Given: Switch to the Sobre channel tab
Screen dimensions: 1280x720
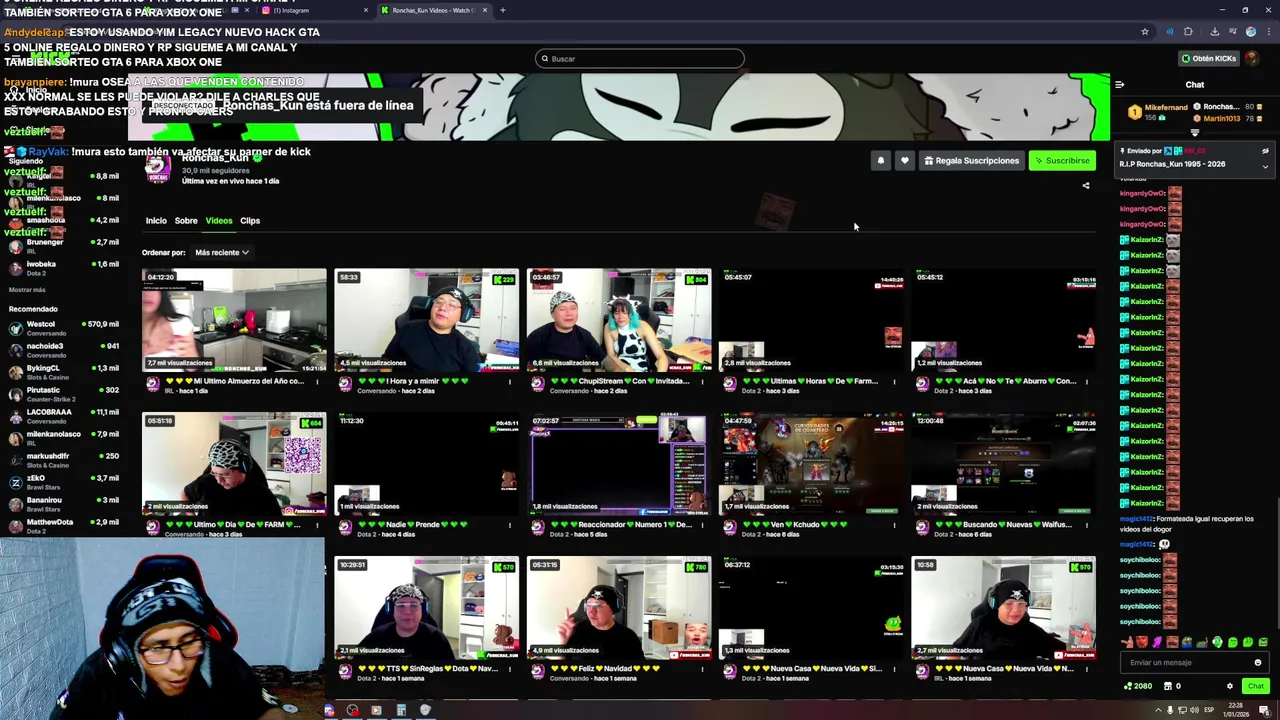Looking at the screenshot, I should (186, 221).
